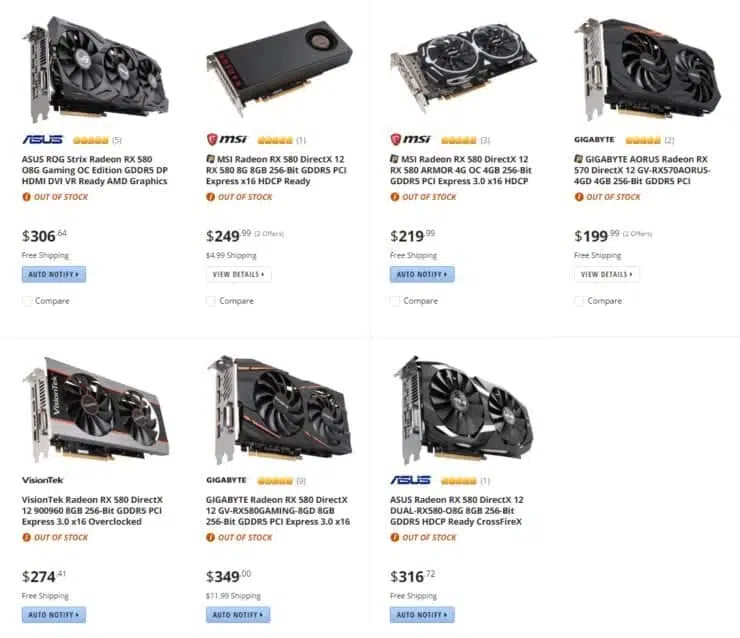Click the out of stock info icon on VisionTek card
This screenshot has width=740, height=638.
click(x=26, y=537)
